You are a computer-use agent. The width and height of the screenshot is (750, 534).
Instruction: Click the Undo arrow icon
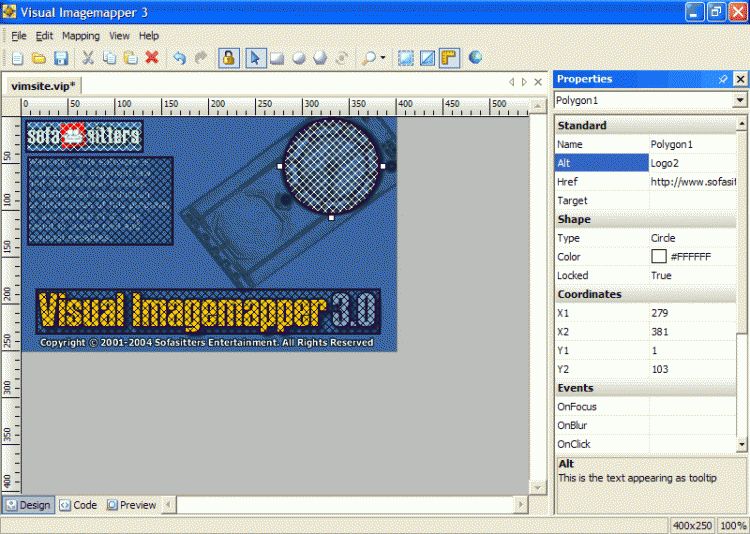pyautogui.click(x=179, y=58)
